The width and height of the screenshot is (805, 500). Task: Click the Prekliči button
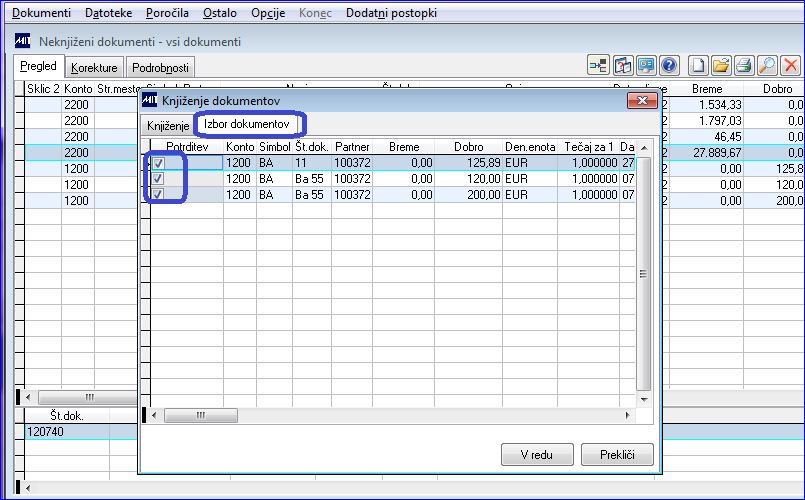617,455
